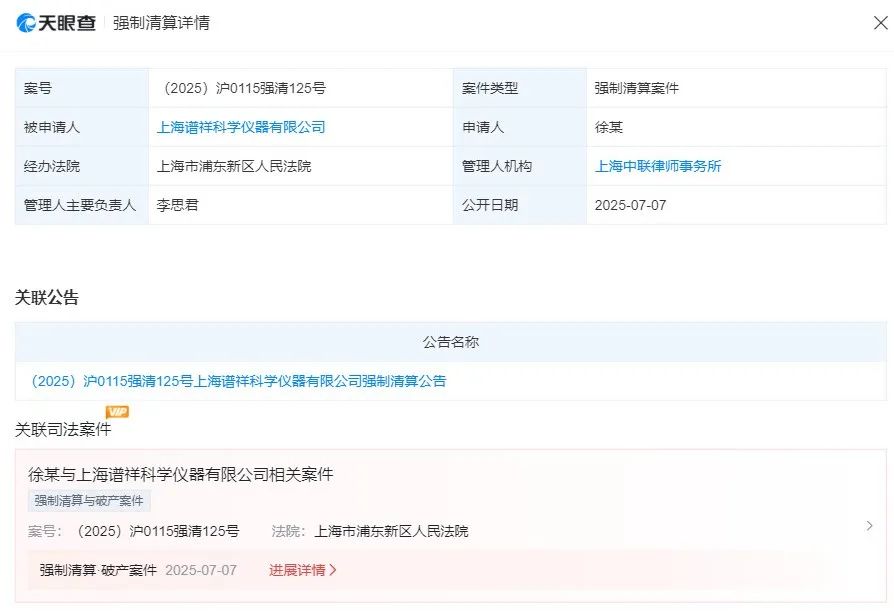Screen dimensions: 894x615
Task: Open the 强制清算公告 announcement link
Action: click(238, 381)
